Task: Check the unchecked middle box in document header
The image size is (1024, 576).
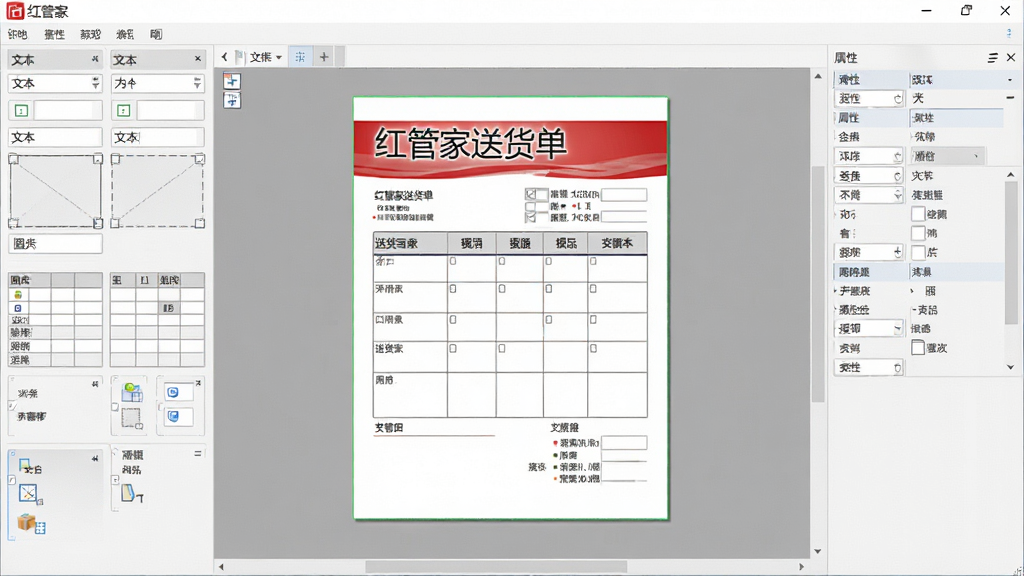Action: (x=531, y=206)
